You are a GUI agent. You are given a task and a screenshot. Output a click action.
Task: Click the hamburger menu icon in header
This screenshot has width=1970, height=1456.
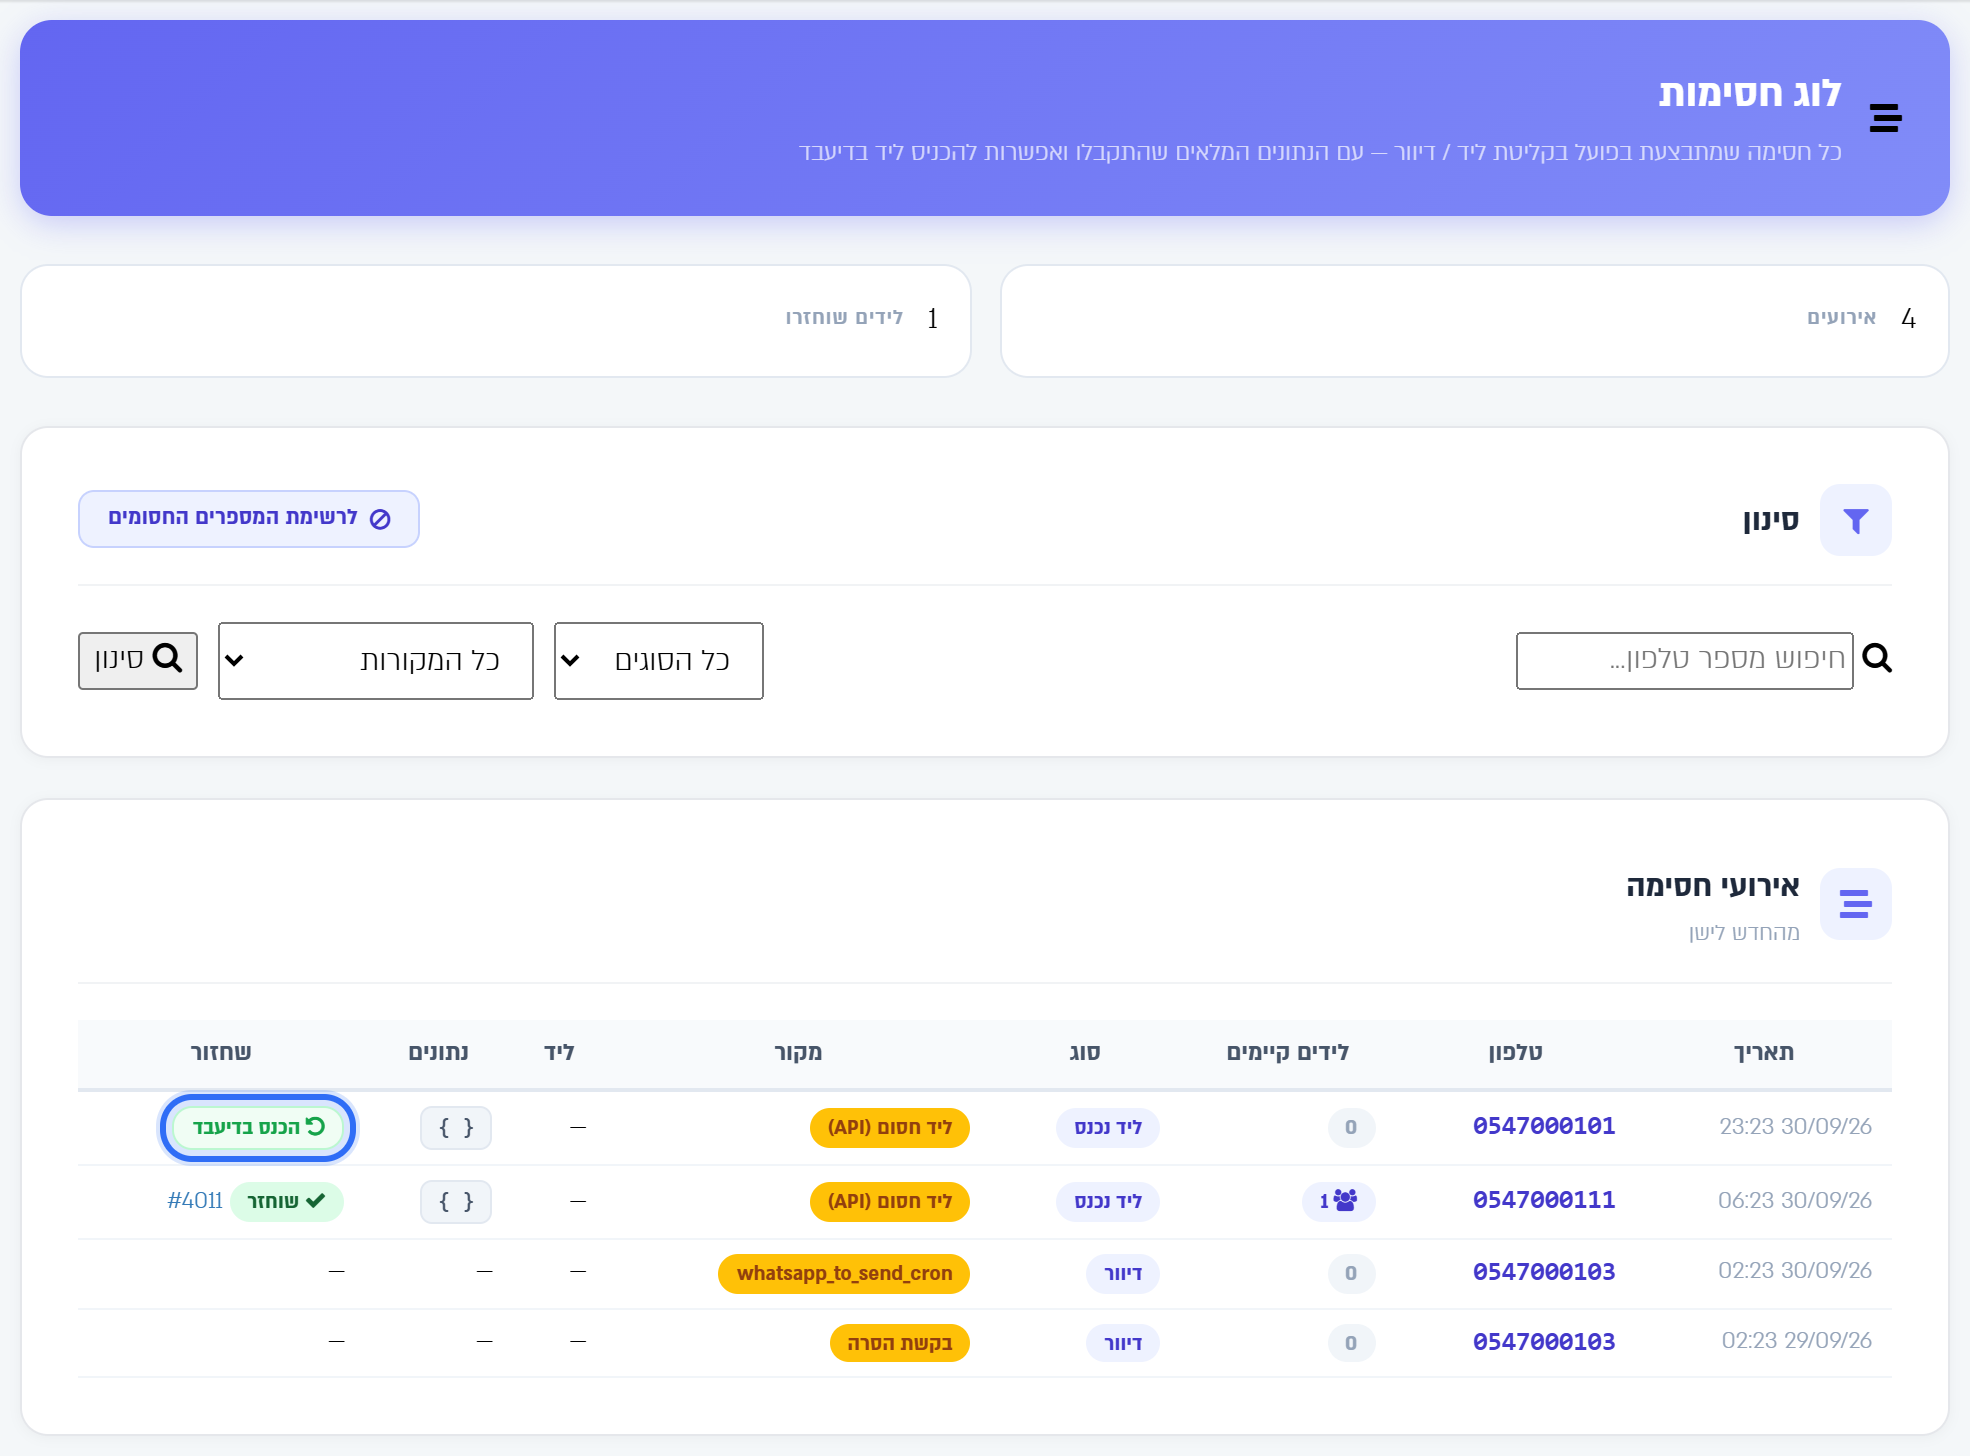pos(1885,118)
